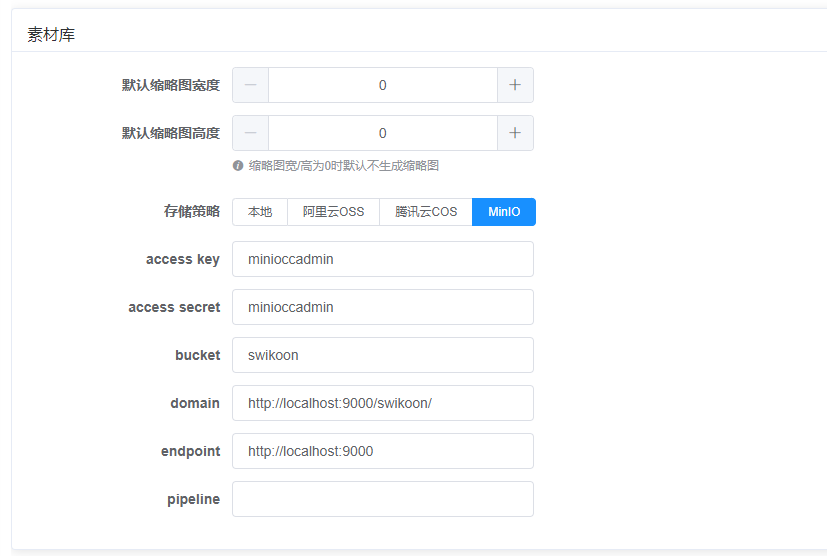Click the 素材库 section header
Image resolution: width=827 pixels, height=556 pixels.
point(51,35)
